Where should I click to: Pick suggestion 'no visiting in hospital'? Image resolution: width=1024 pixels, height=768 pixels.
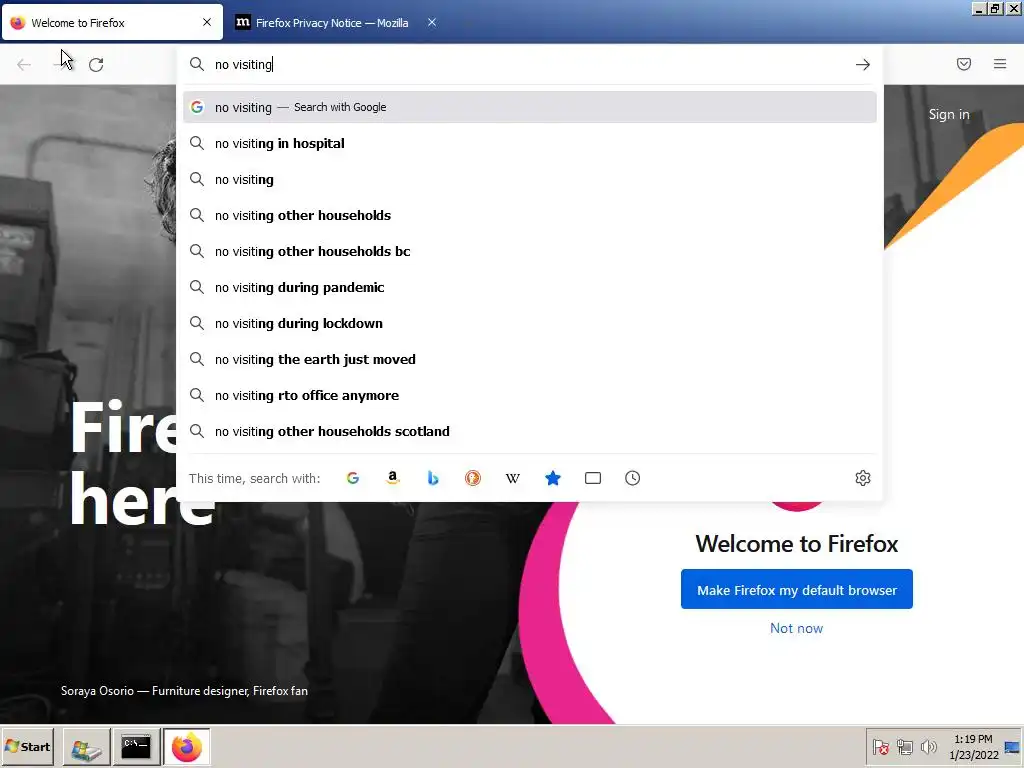point(530,143)
